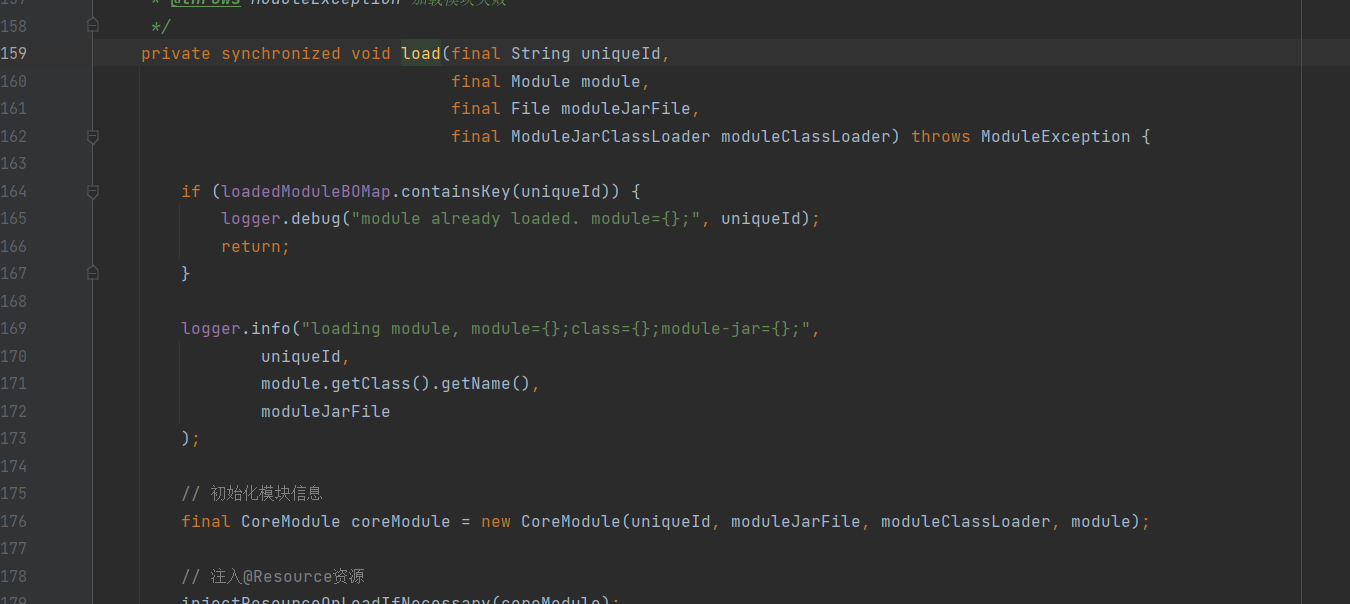This screenshot has width=1350, height=604.
Task: Click the fold end marker at line 167
Action: (x=93, y=273)
